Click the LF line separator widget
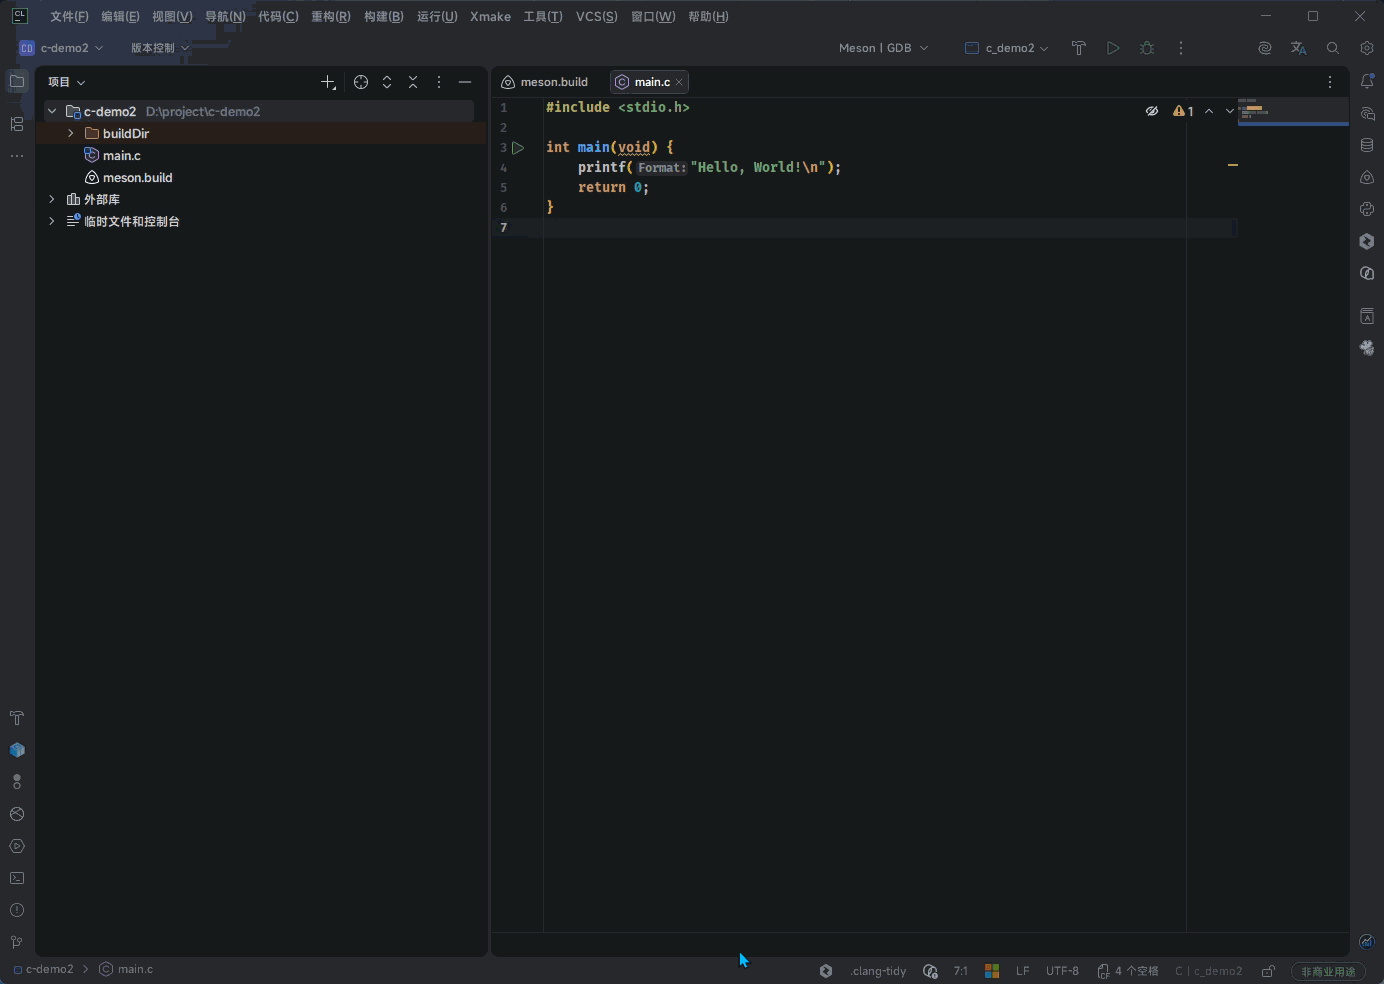 1022,971
